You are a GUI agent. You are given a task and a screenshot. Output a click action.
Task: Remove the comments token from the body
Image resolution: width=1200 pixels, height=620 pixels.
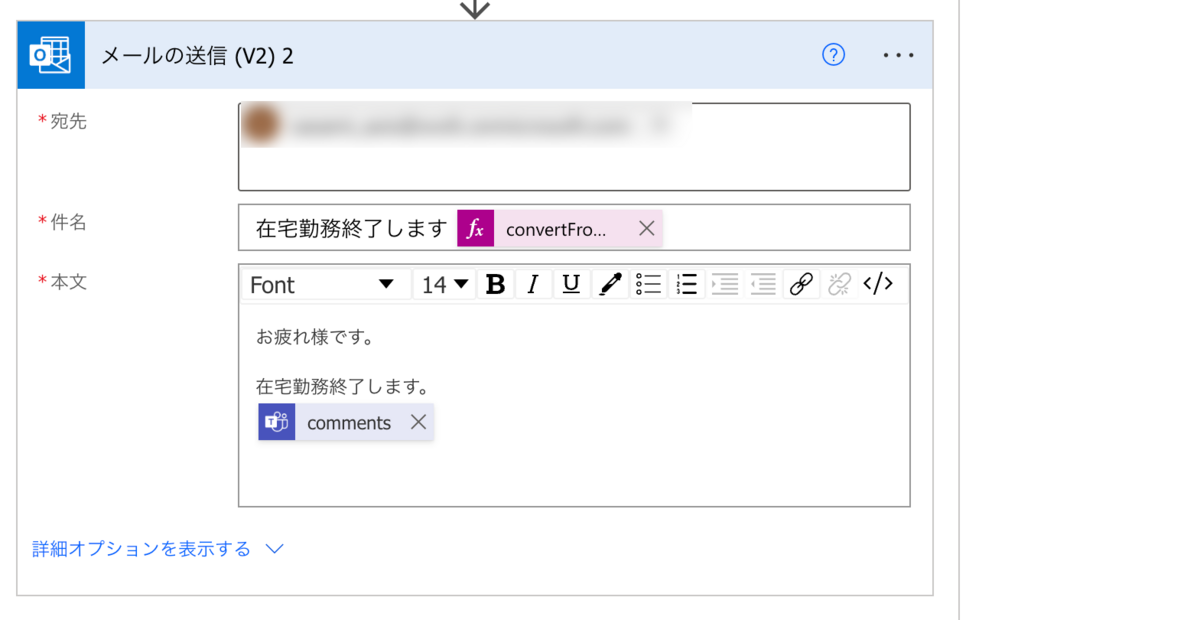419,422
